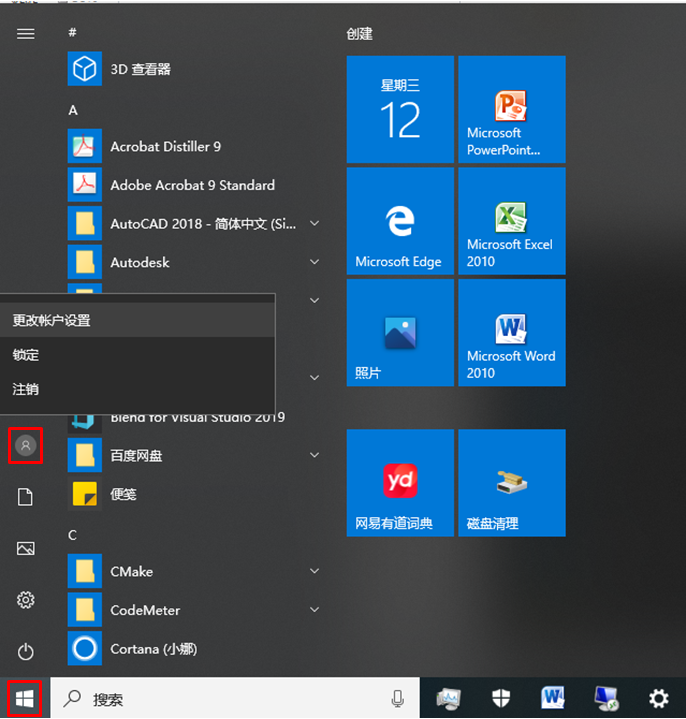Select 更改帐户设置 in account menu
The image size is (686, 719).
coord(138,320)
